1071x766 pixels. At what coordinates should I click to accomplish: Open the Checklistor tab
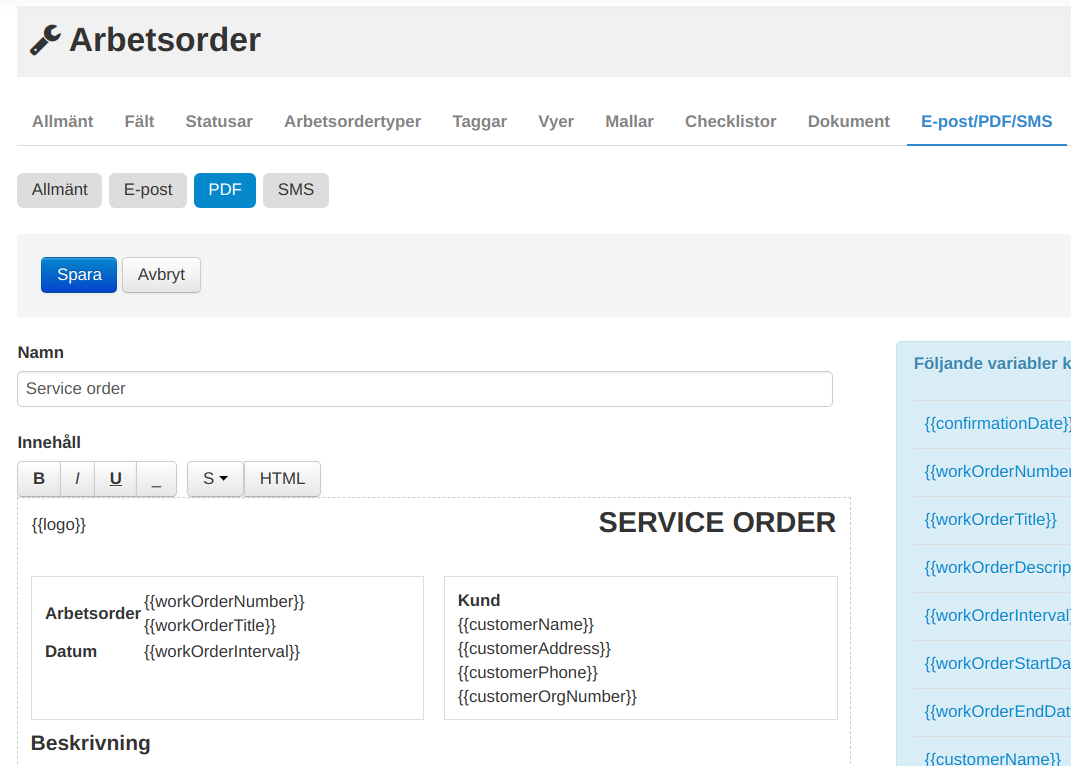[x=730, y=122]
